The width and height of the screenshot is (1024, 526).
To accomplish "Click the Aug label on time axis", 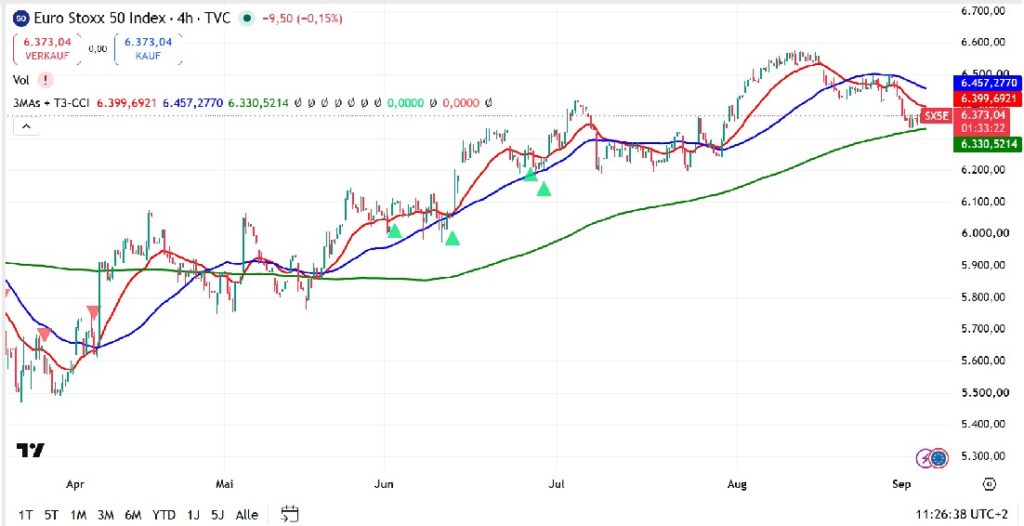I will point(737,485).
